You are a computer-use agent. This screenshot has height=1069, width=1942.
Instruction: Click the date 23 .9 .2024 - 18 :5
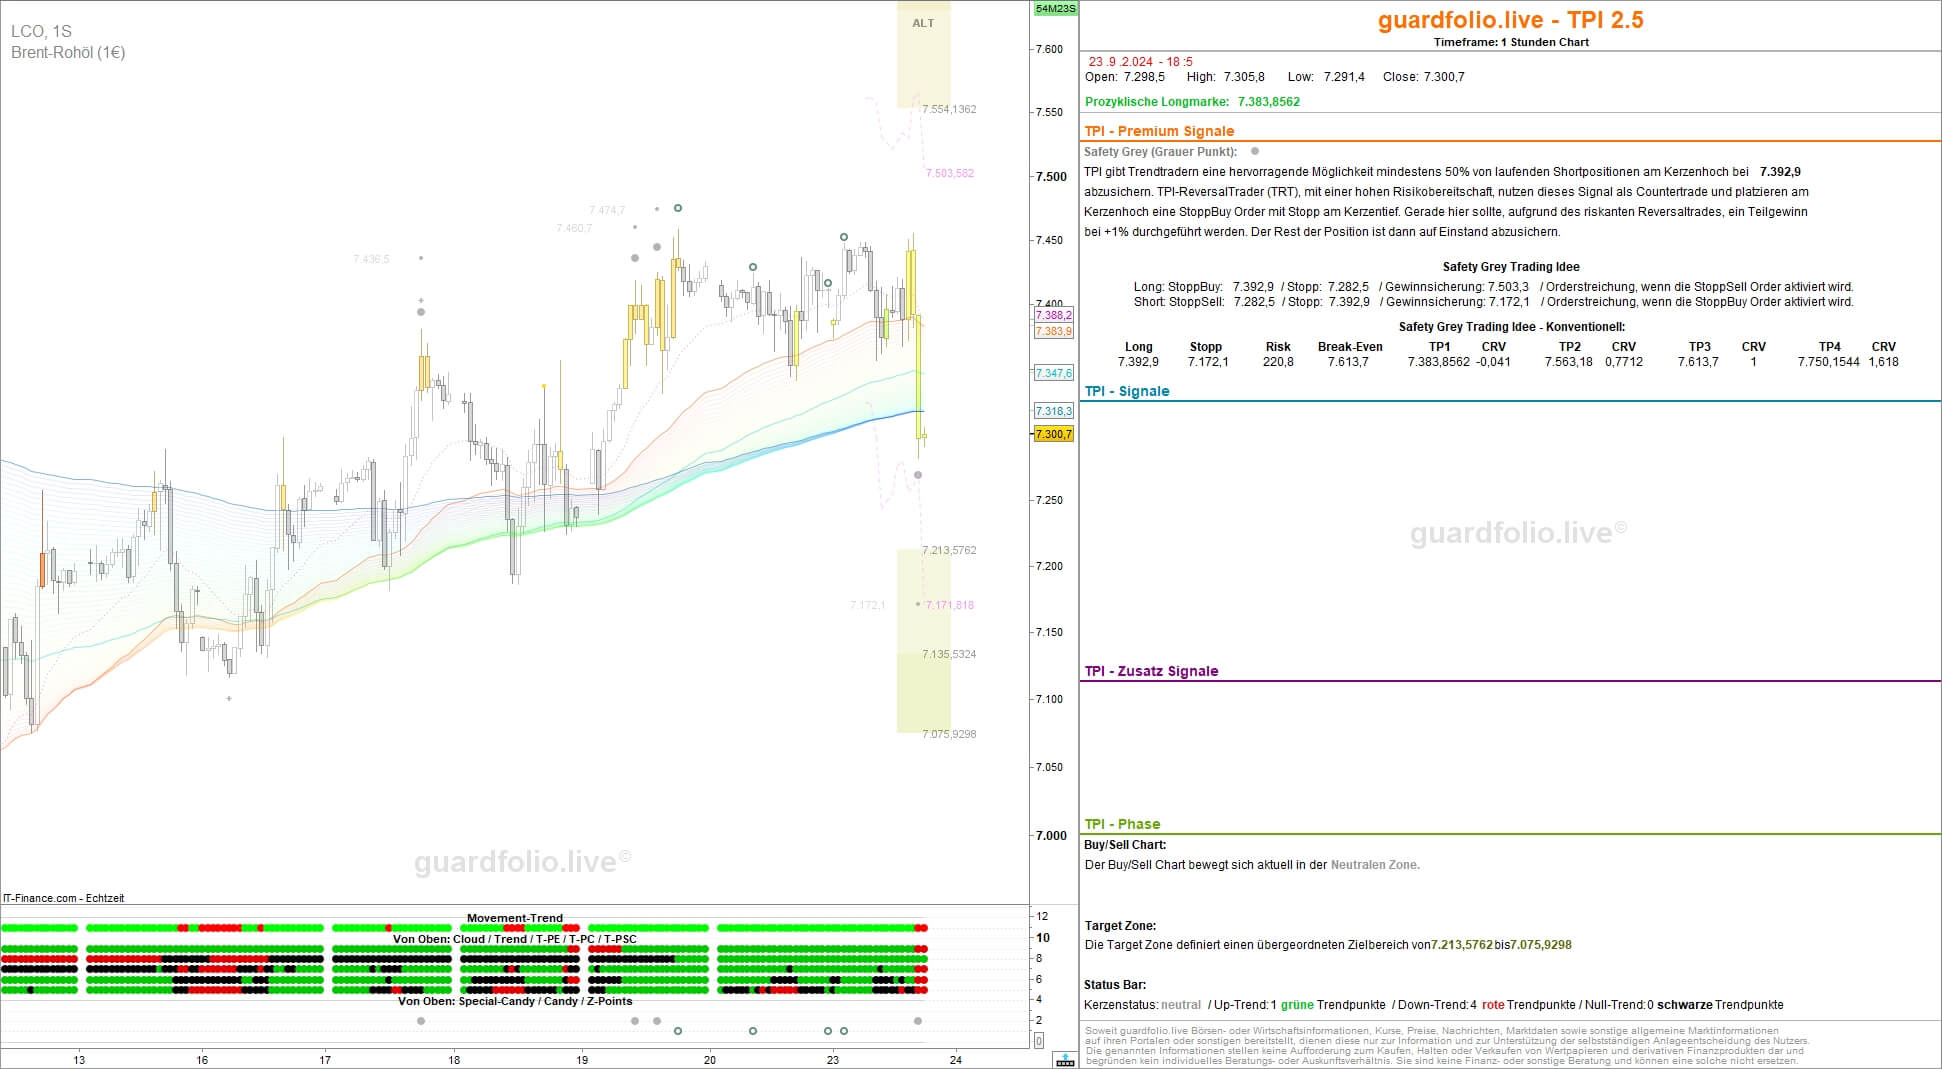tap(1141, 62)
